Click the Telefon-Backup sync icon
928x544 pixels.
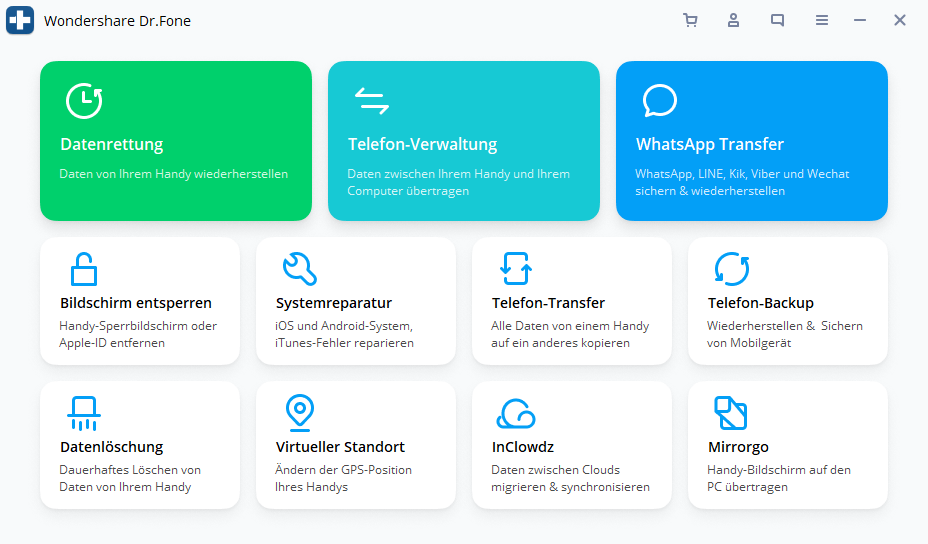tap(732, 269)
